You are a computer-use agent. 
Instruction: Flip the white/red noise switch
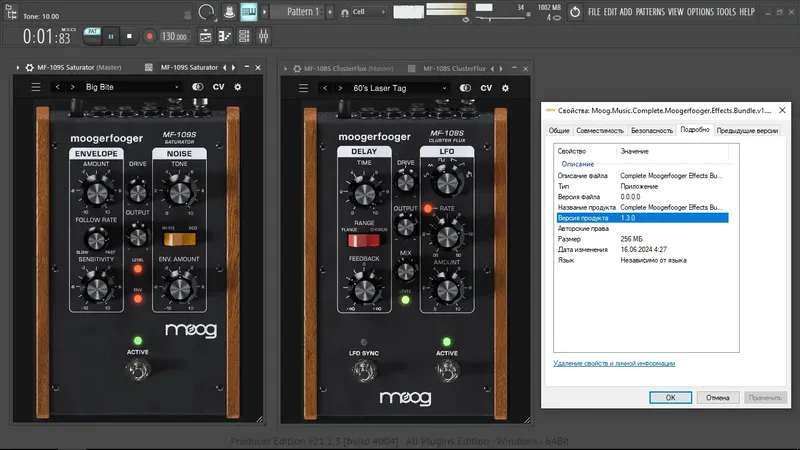(179, 239)
